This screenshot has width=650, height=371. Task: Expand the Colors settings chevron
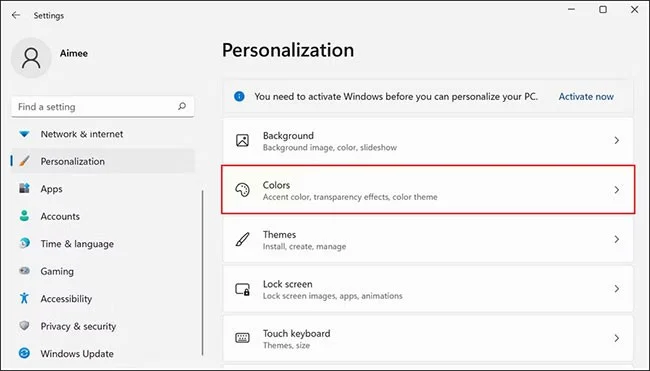click(617, 190)
